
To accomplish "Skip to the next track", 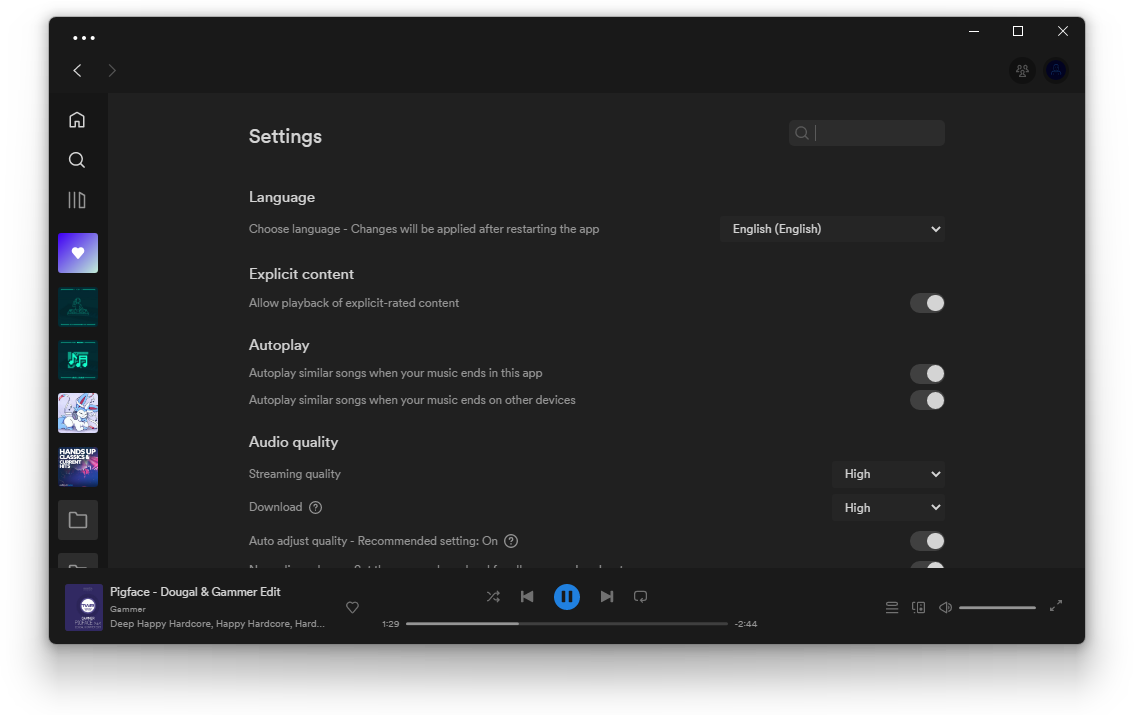I will pos(607,596).
